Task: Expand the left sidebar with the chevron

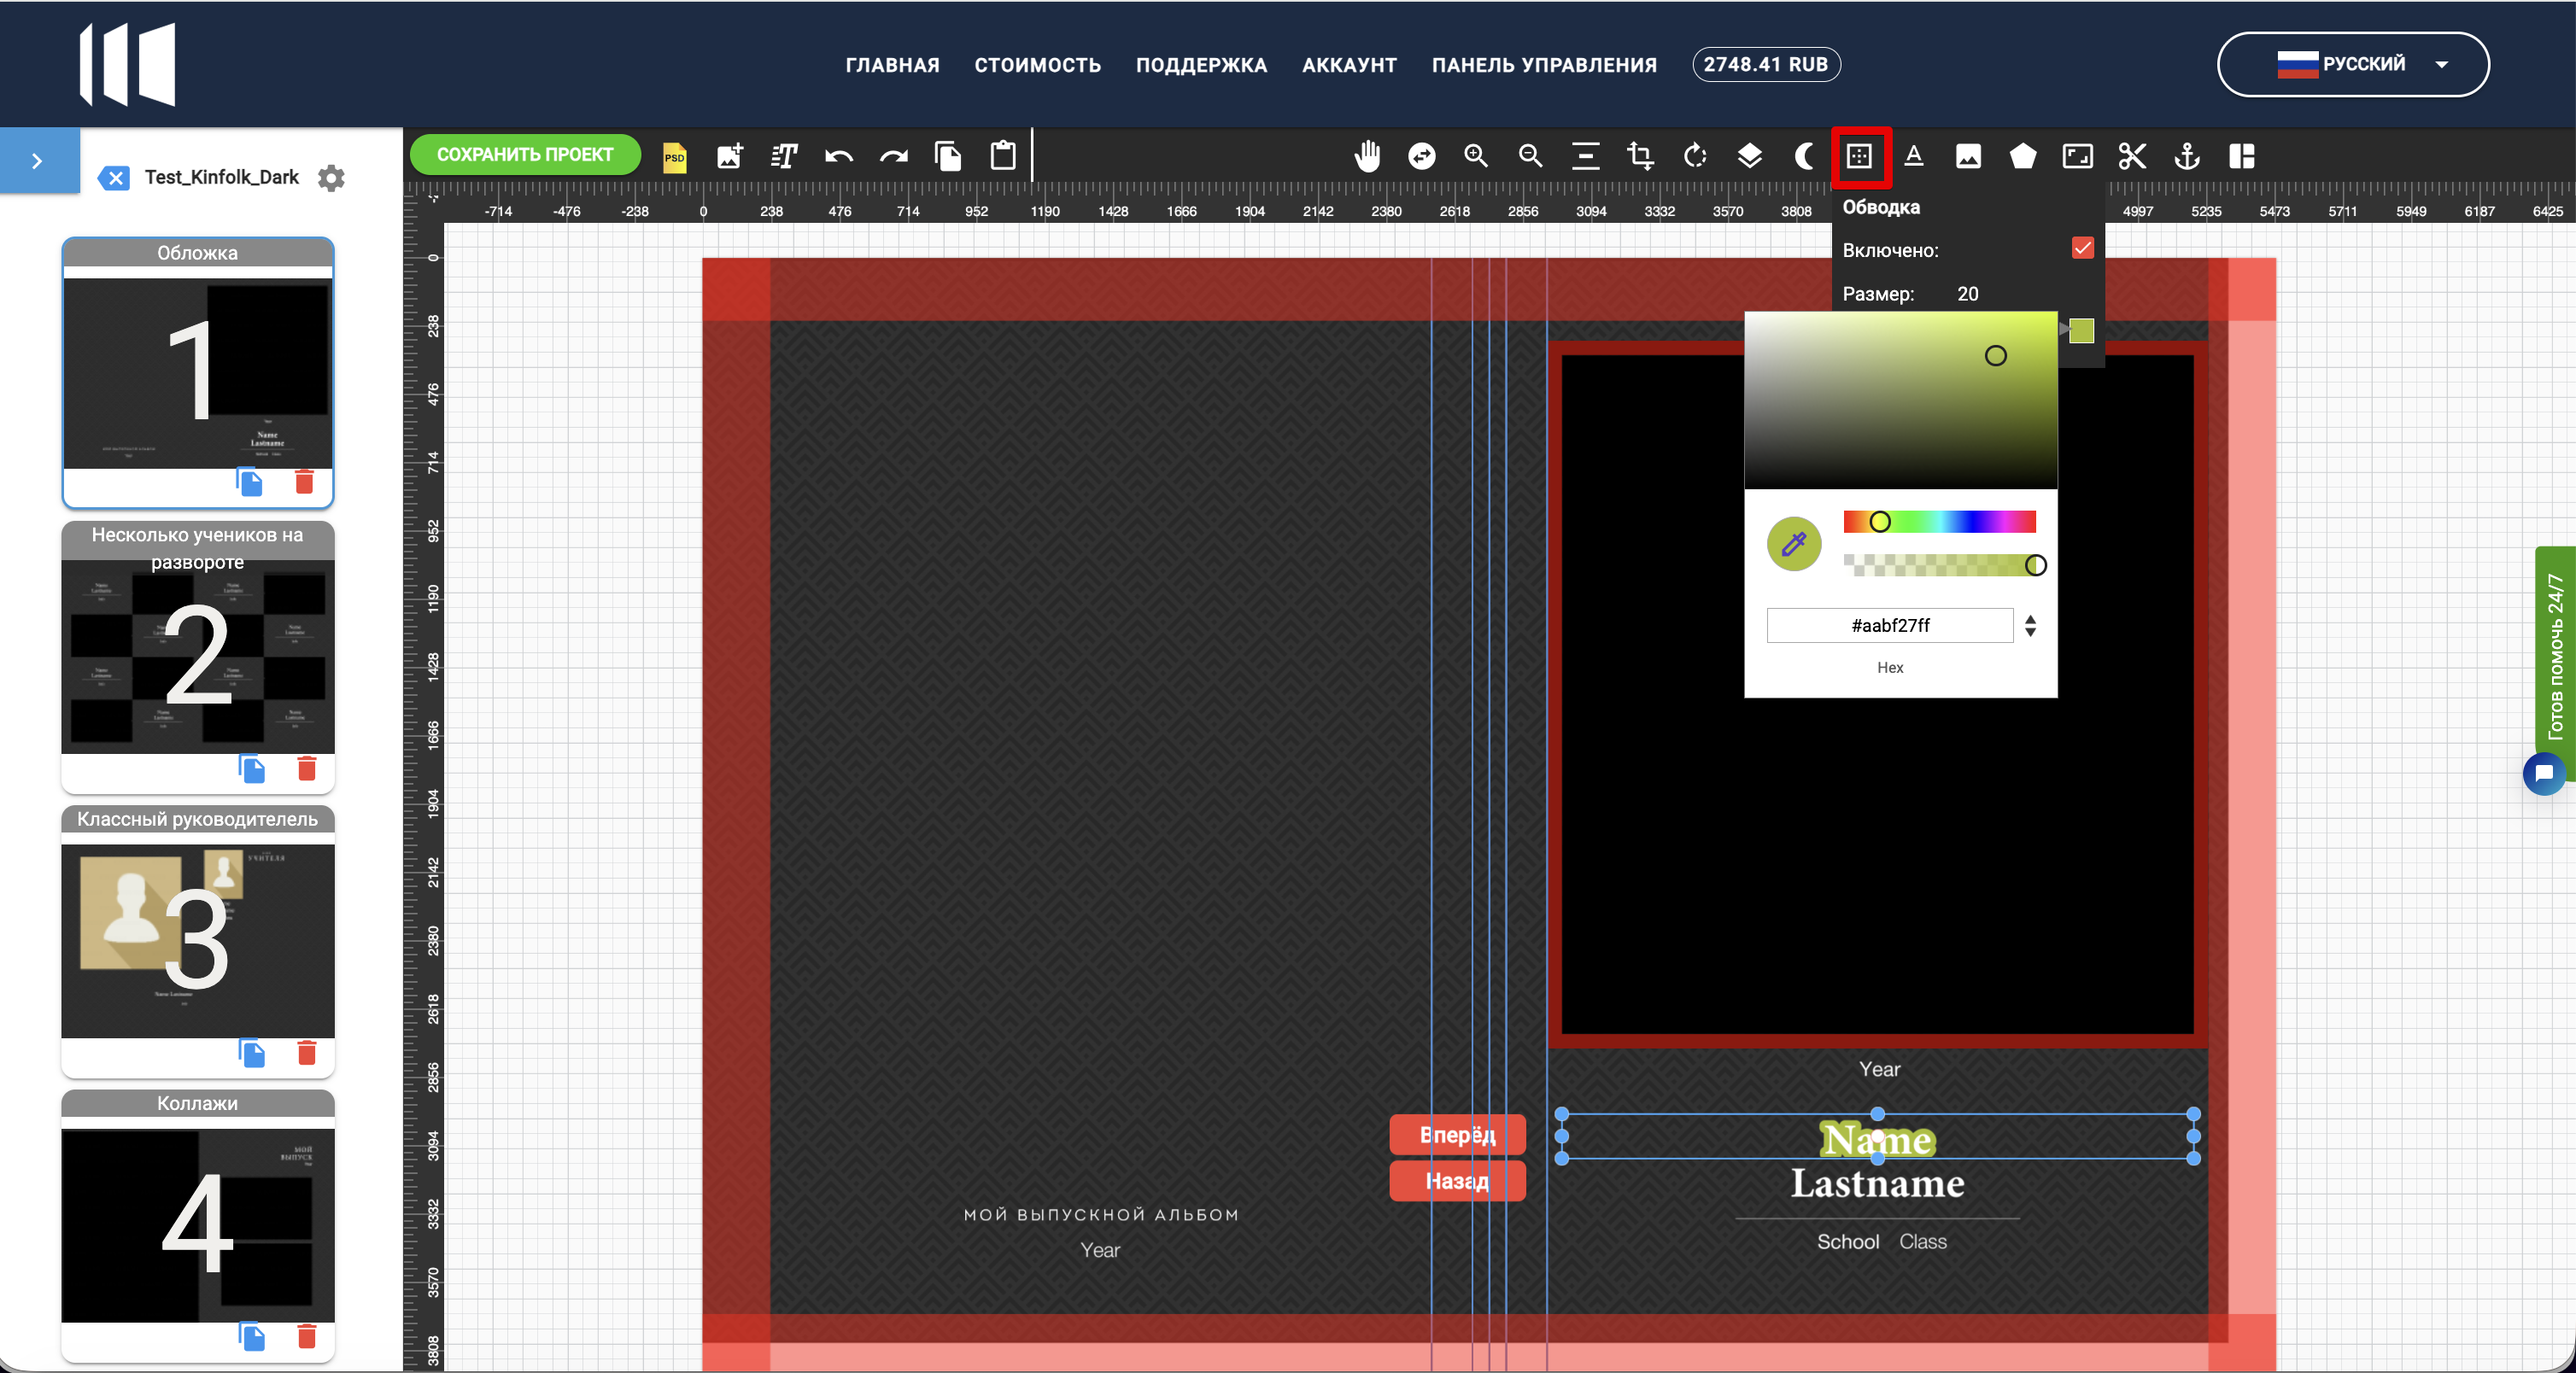Action: pyautogui.click(x=38, y=160)
